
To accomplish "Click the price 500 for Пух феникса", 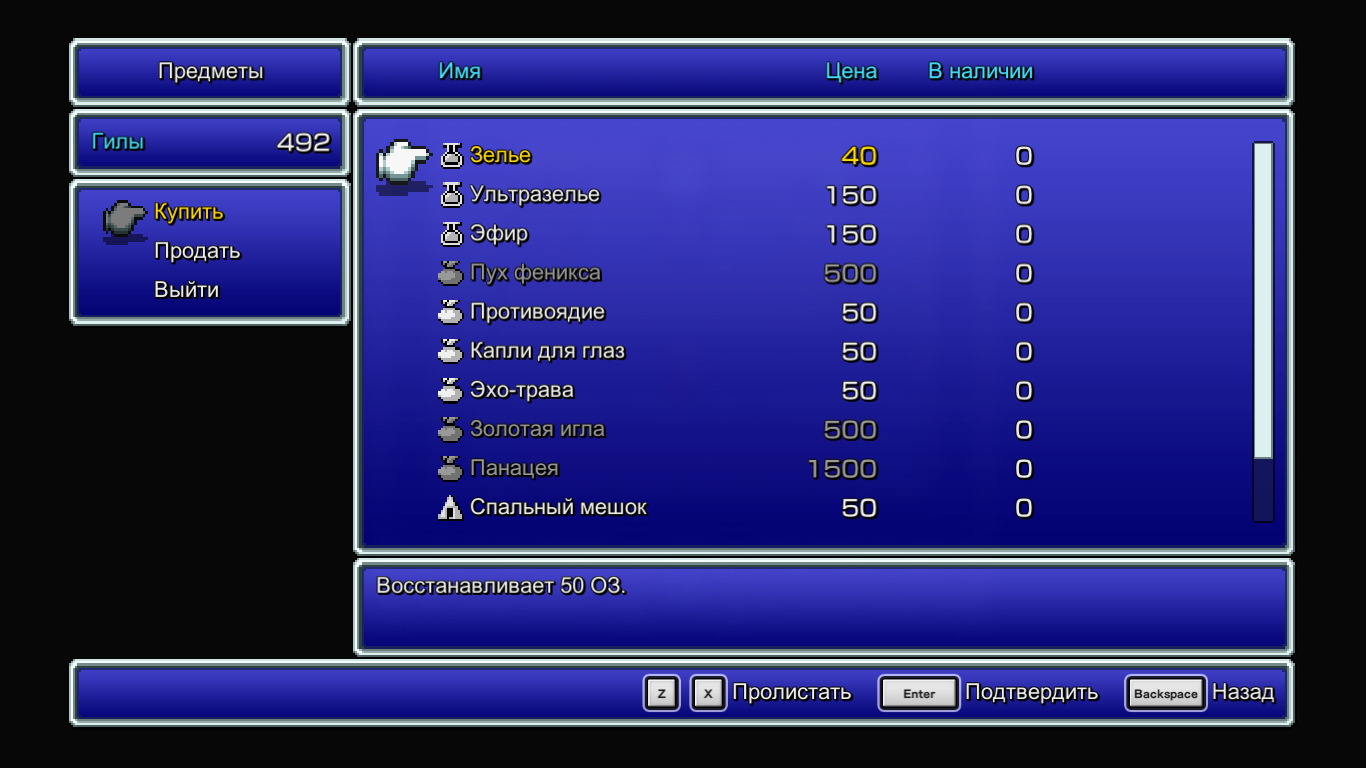I will [x=850, y=273].
